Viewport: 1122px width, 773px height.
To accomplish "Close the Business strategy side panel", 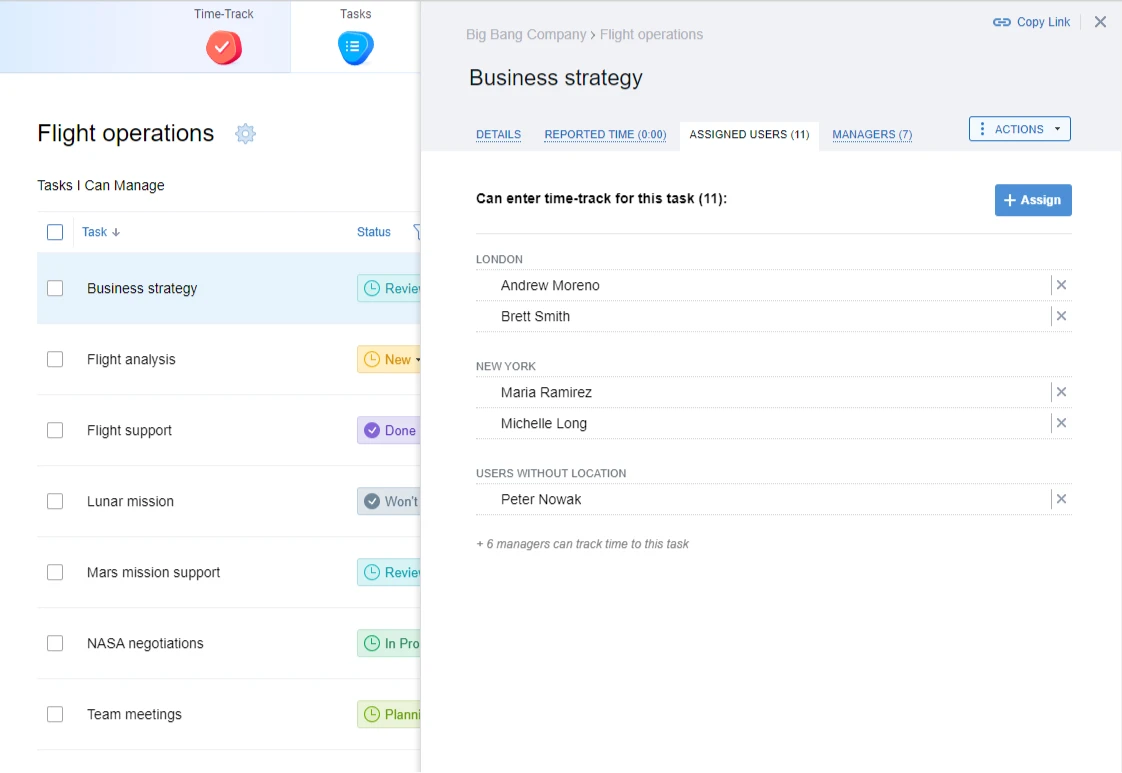I will (1100, 22).
